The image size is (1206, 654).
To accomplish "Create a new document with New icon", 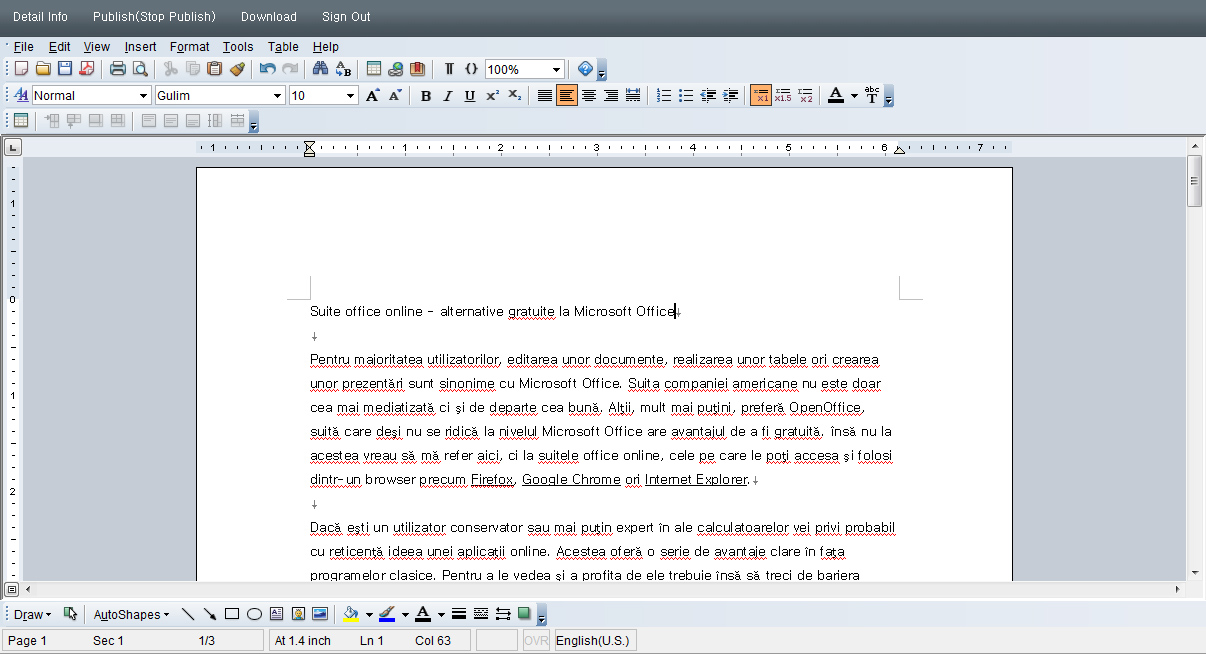I will click(x=21, y=69).
